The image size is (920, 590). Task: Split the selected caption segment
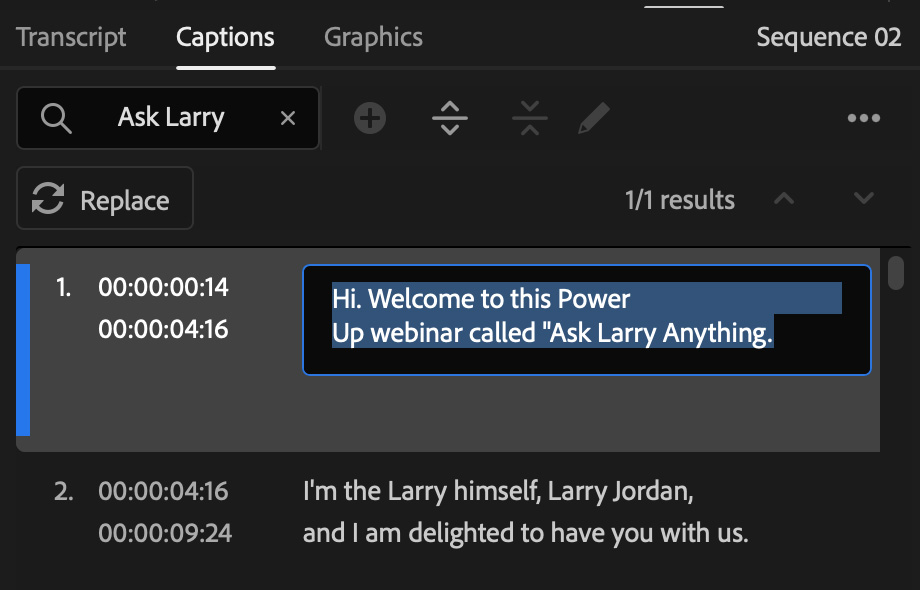click(450, 119)
